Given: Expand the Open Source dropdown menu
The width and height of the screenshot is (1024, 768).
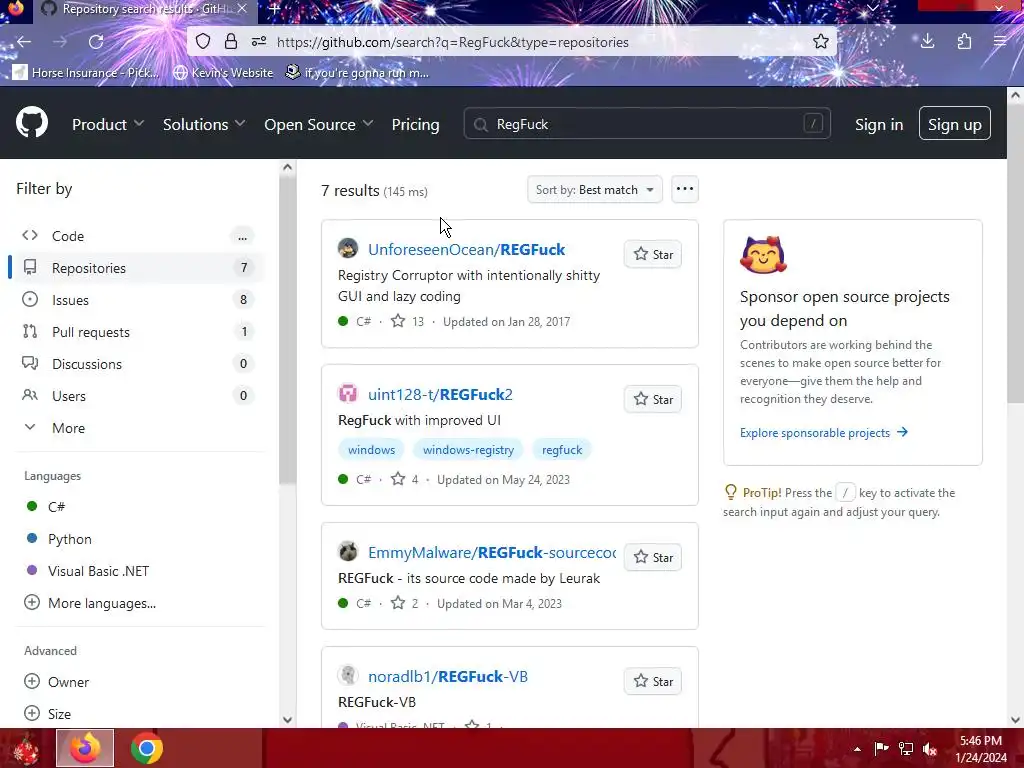Looking at the screenshot, I should [318, 124].
